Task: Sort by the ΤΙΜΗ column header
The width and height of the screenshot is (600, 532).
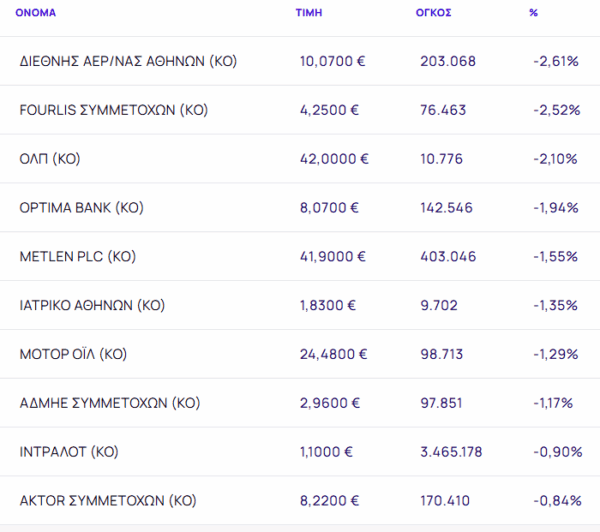Action: point(308,14)
